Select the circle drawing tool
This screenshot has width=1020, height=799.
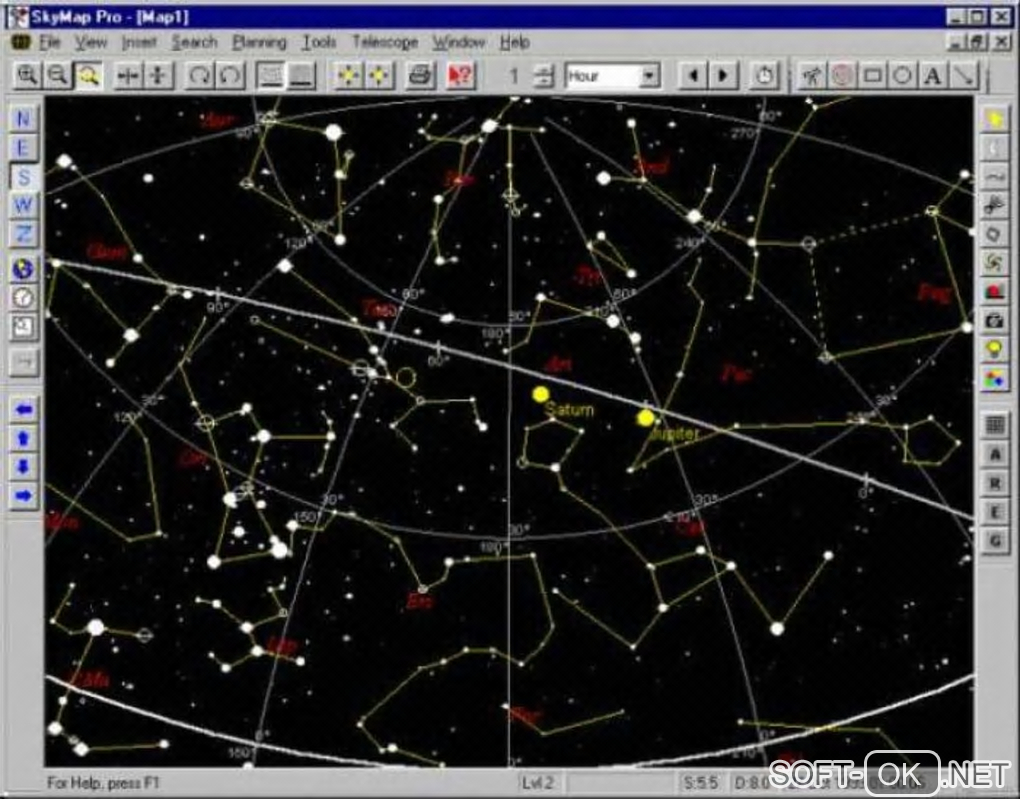point(903,75)
